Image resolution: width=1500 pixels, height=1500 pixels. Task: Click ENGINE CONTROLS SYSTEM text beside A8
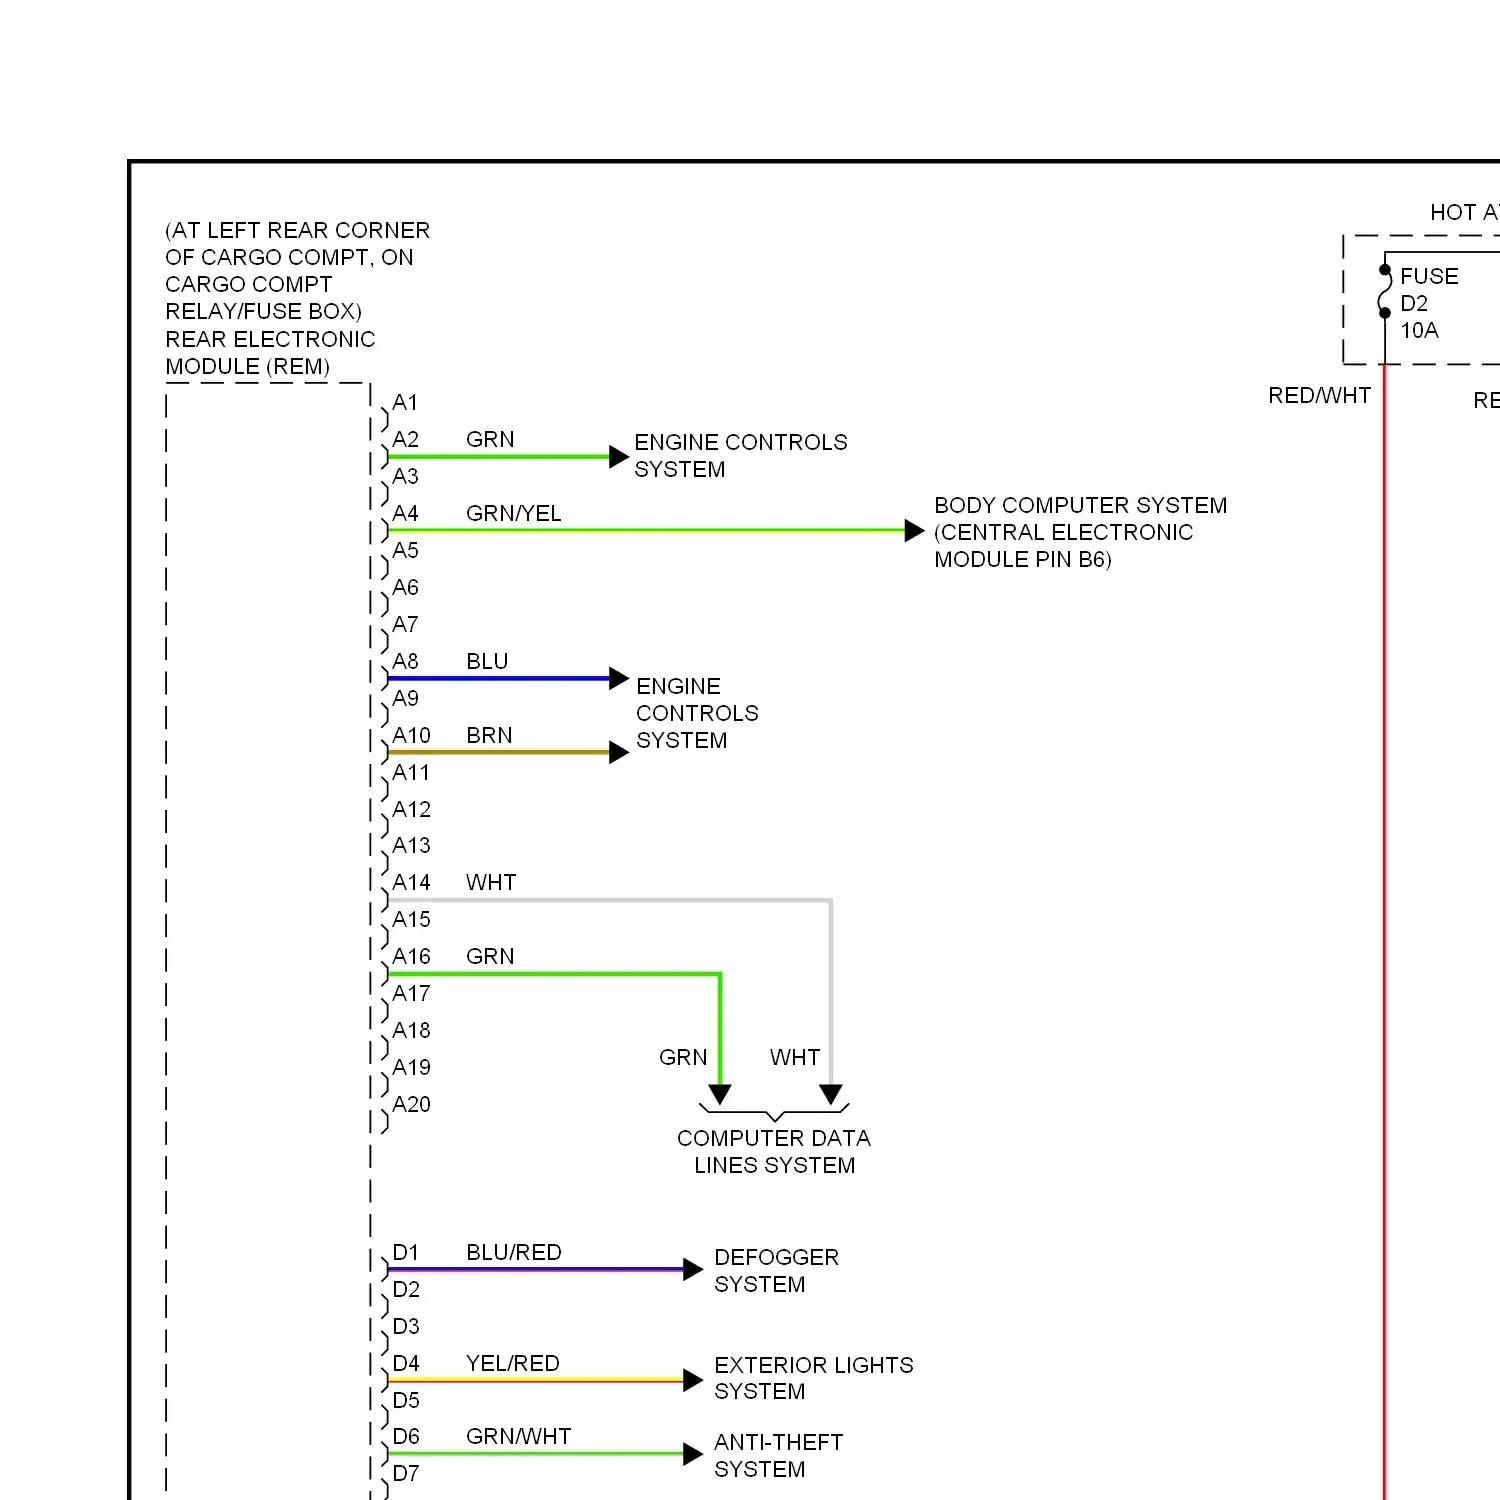click(x=697, y=714)
